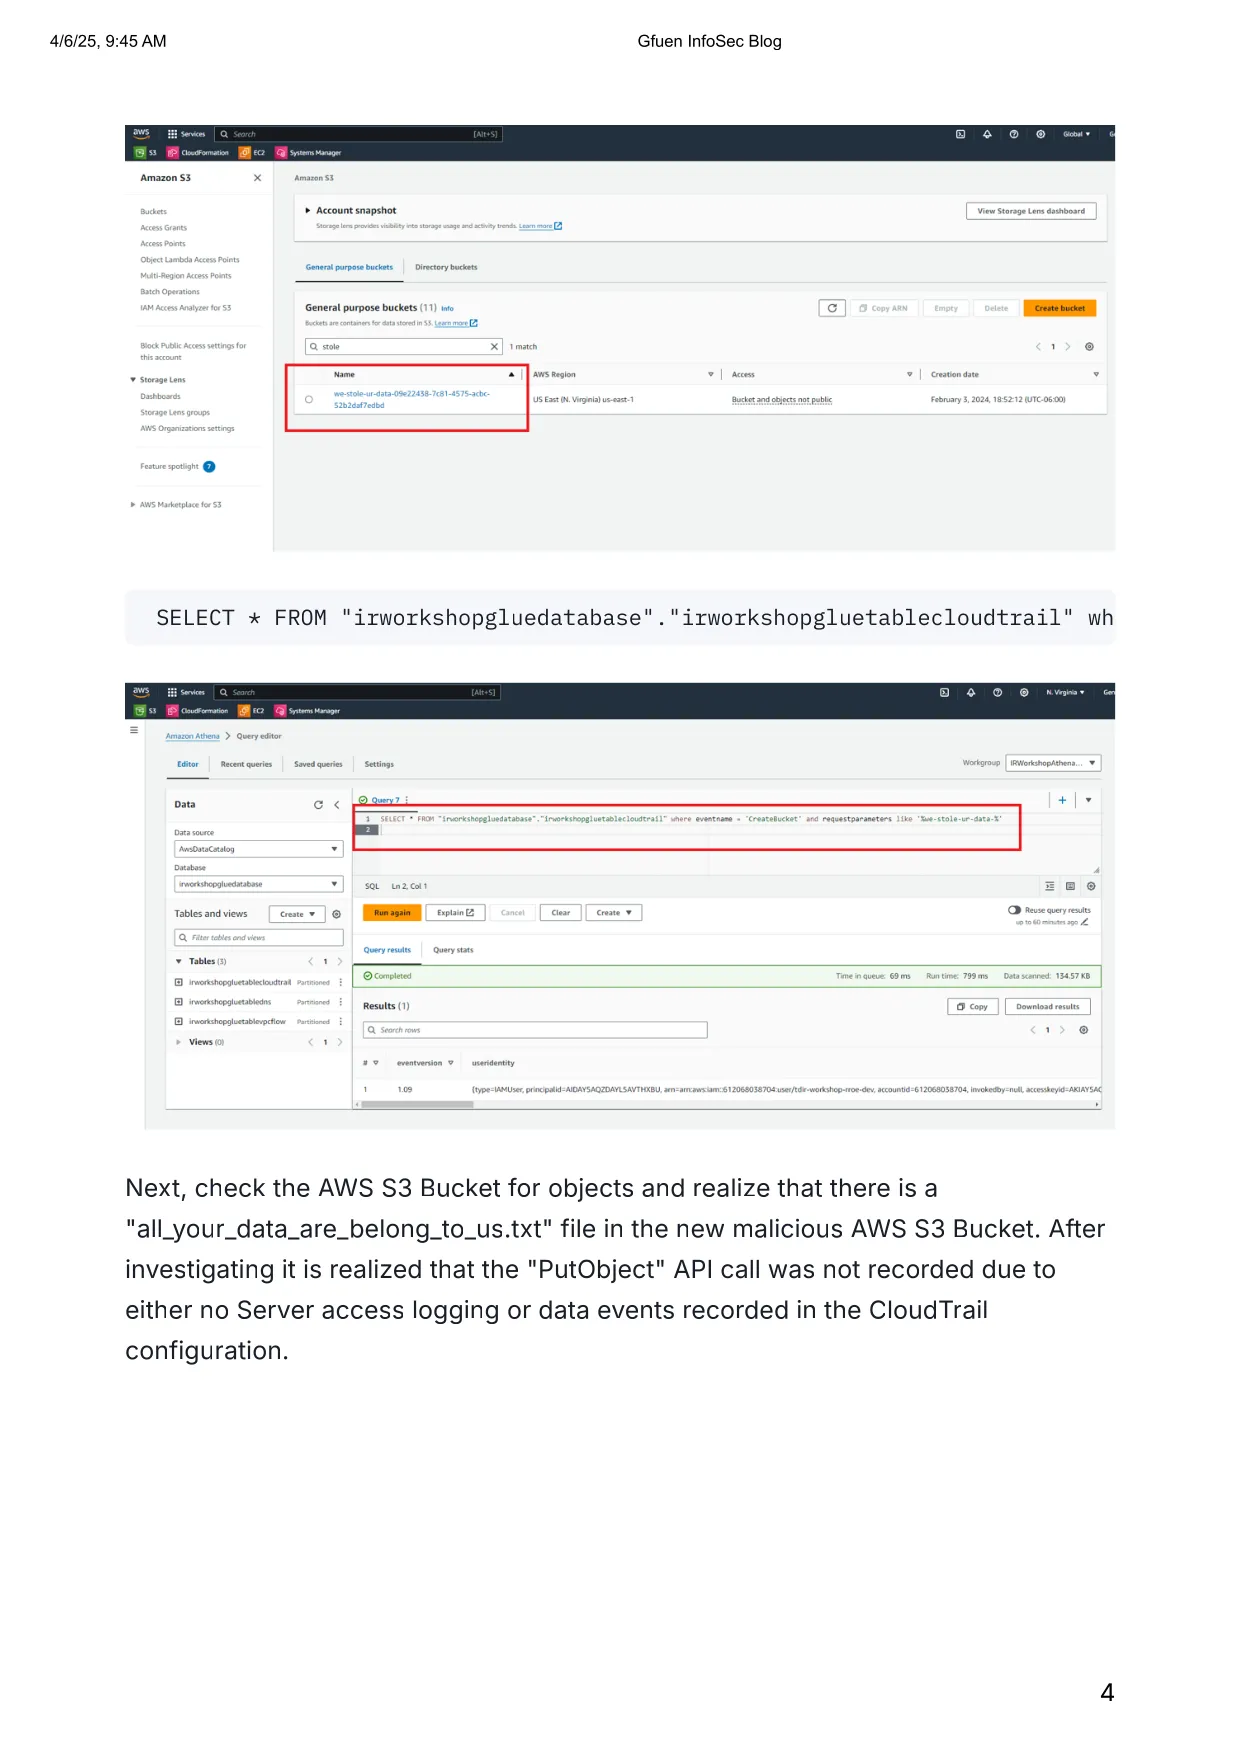Click View Storage Lens dashboard button

(1031, 211)
